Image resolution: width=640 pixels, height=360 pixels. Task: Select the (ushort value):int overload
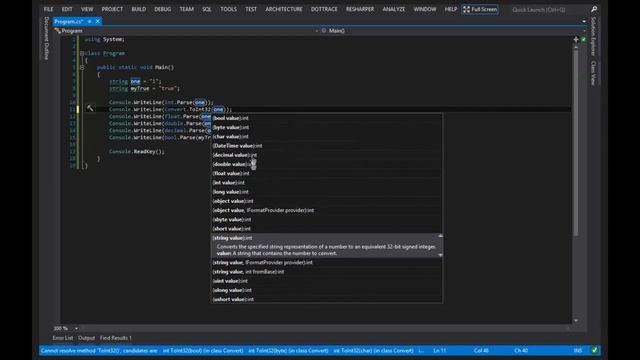pyautogui.click(x=327, y=299)
